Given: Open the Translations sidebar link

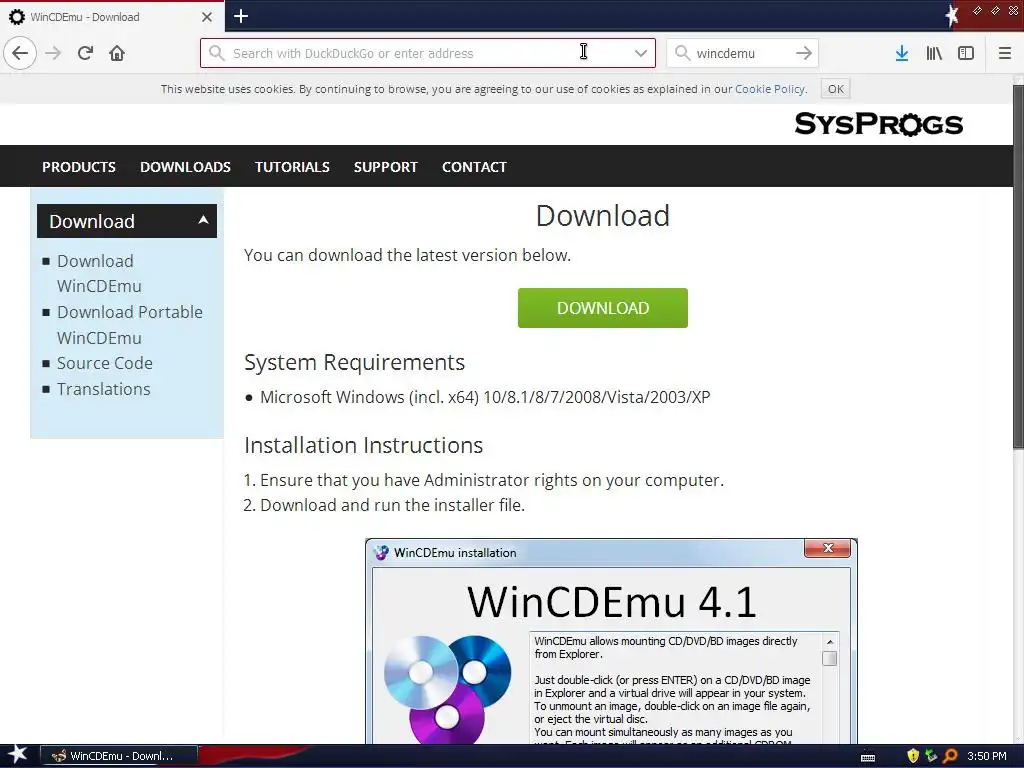Looking at the screenshot, I should pos(103,389).
